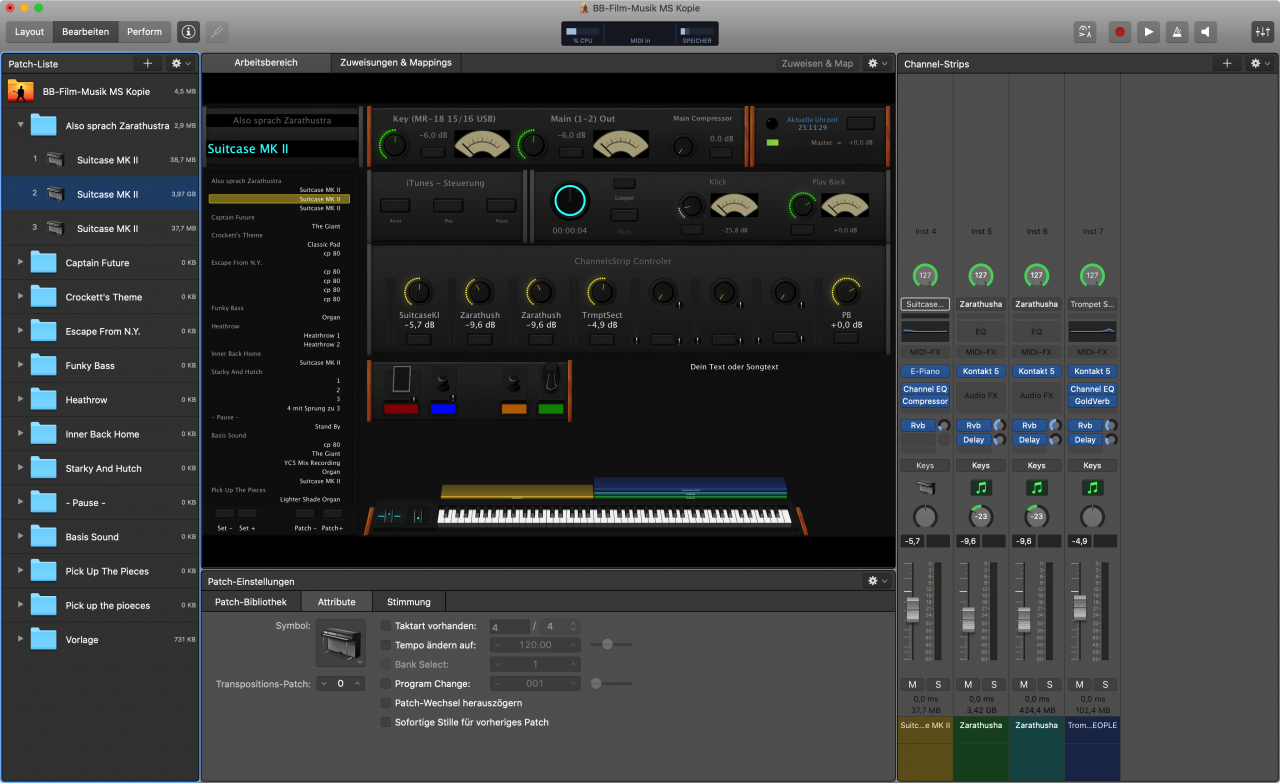
Task: Show the mixer sliders icon at top right
Action: pos(1262,32)
